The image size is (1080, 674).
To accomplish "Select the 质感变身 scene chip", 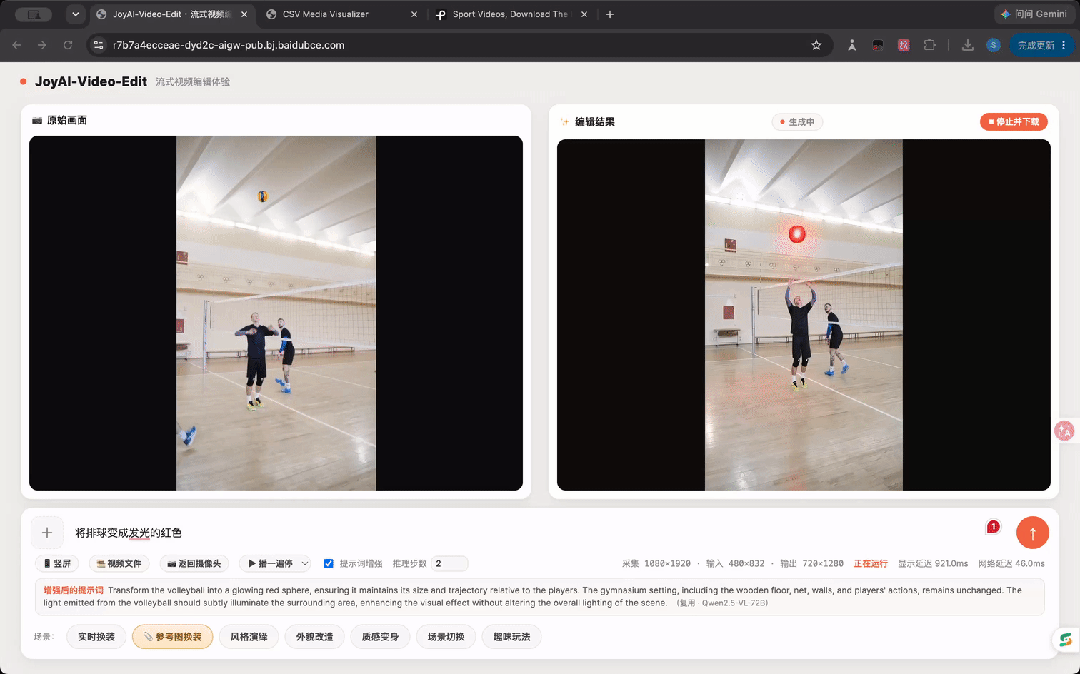I will [x=380, y=637].
